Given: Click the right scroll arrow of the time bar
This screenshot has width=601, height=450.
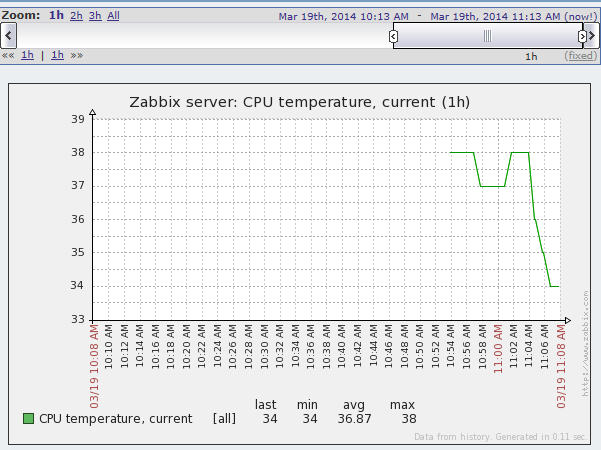Looking at the screenshot, I should 592,36.
